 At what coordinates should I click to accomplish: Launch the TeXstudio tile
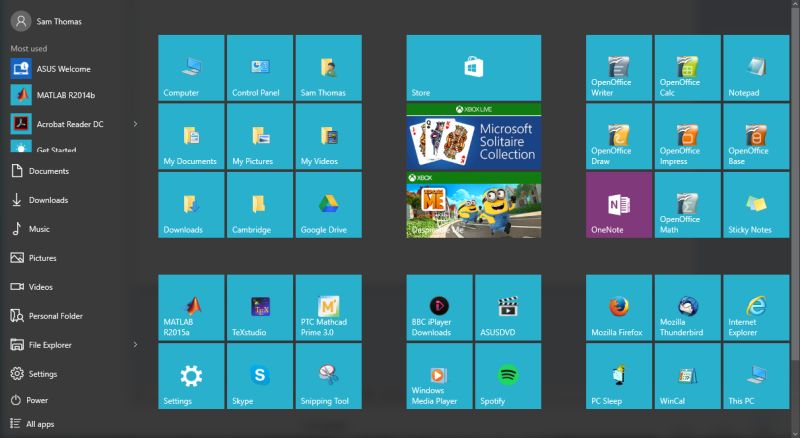pyautogui.click(x=260, y=307)
